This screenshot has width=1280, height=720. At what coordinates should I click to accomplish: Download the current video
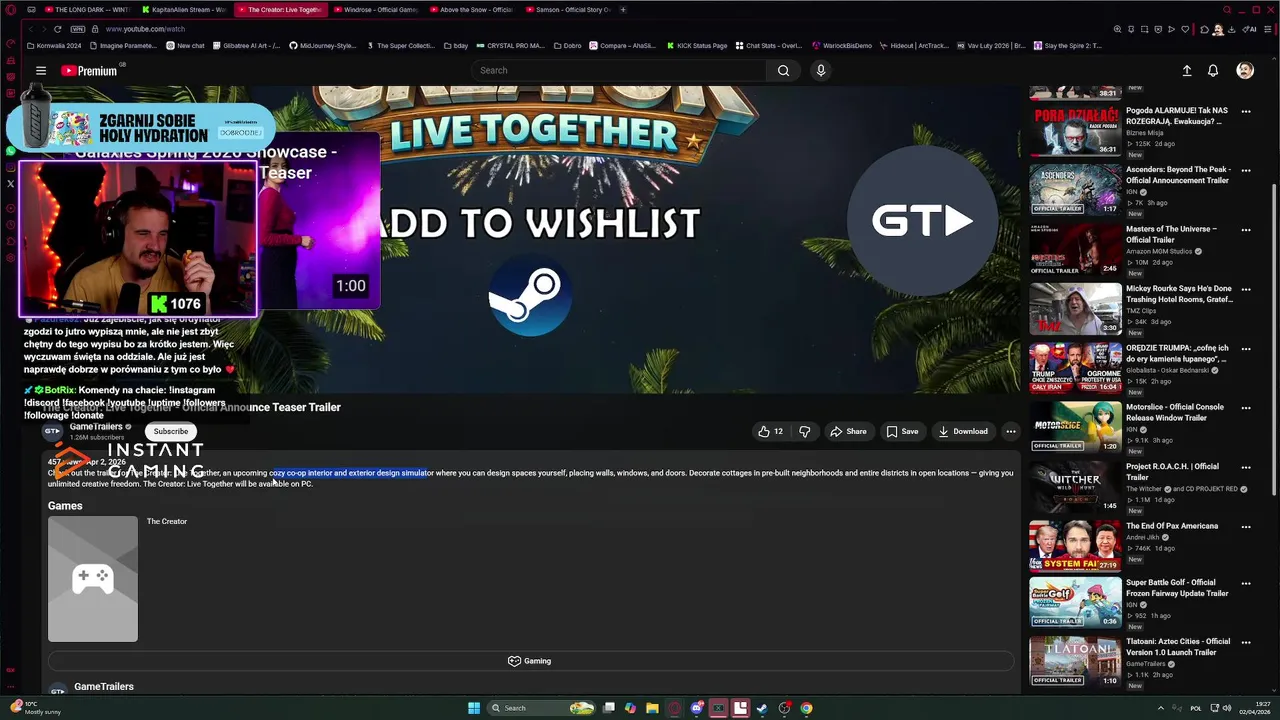tap(963, 431)
